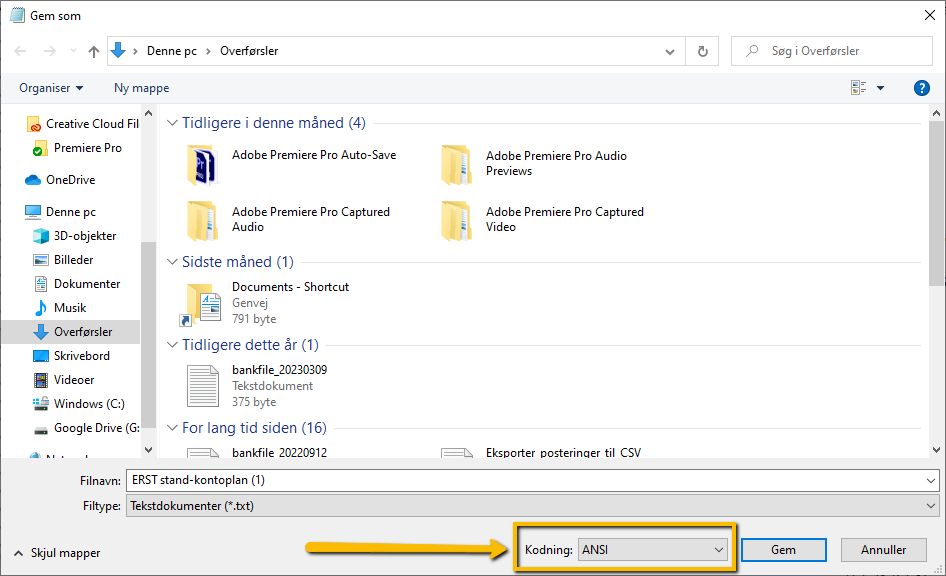This screenshot has height=576, width=946.
Task: Expand the Filtype dropdown list
Action: (x=931, y=506)
